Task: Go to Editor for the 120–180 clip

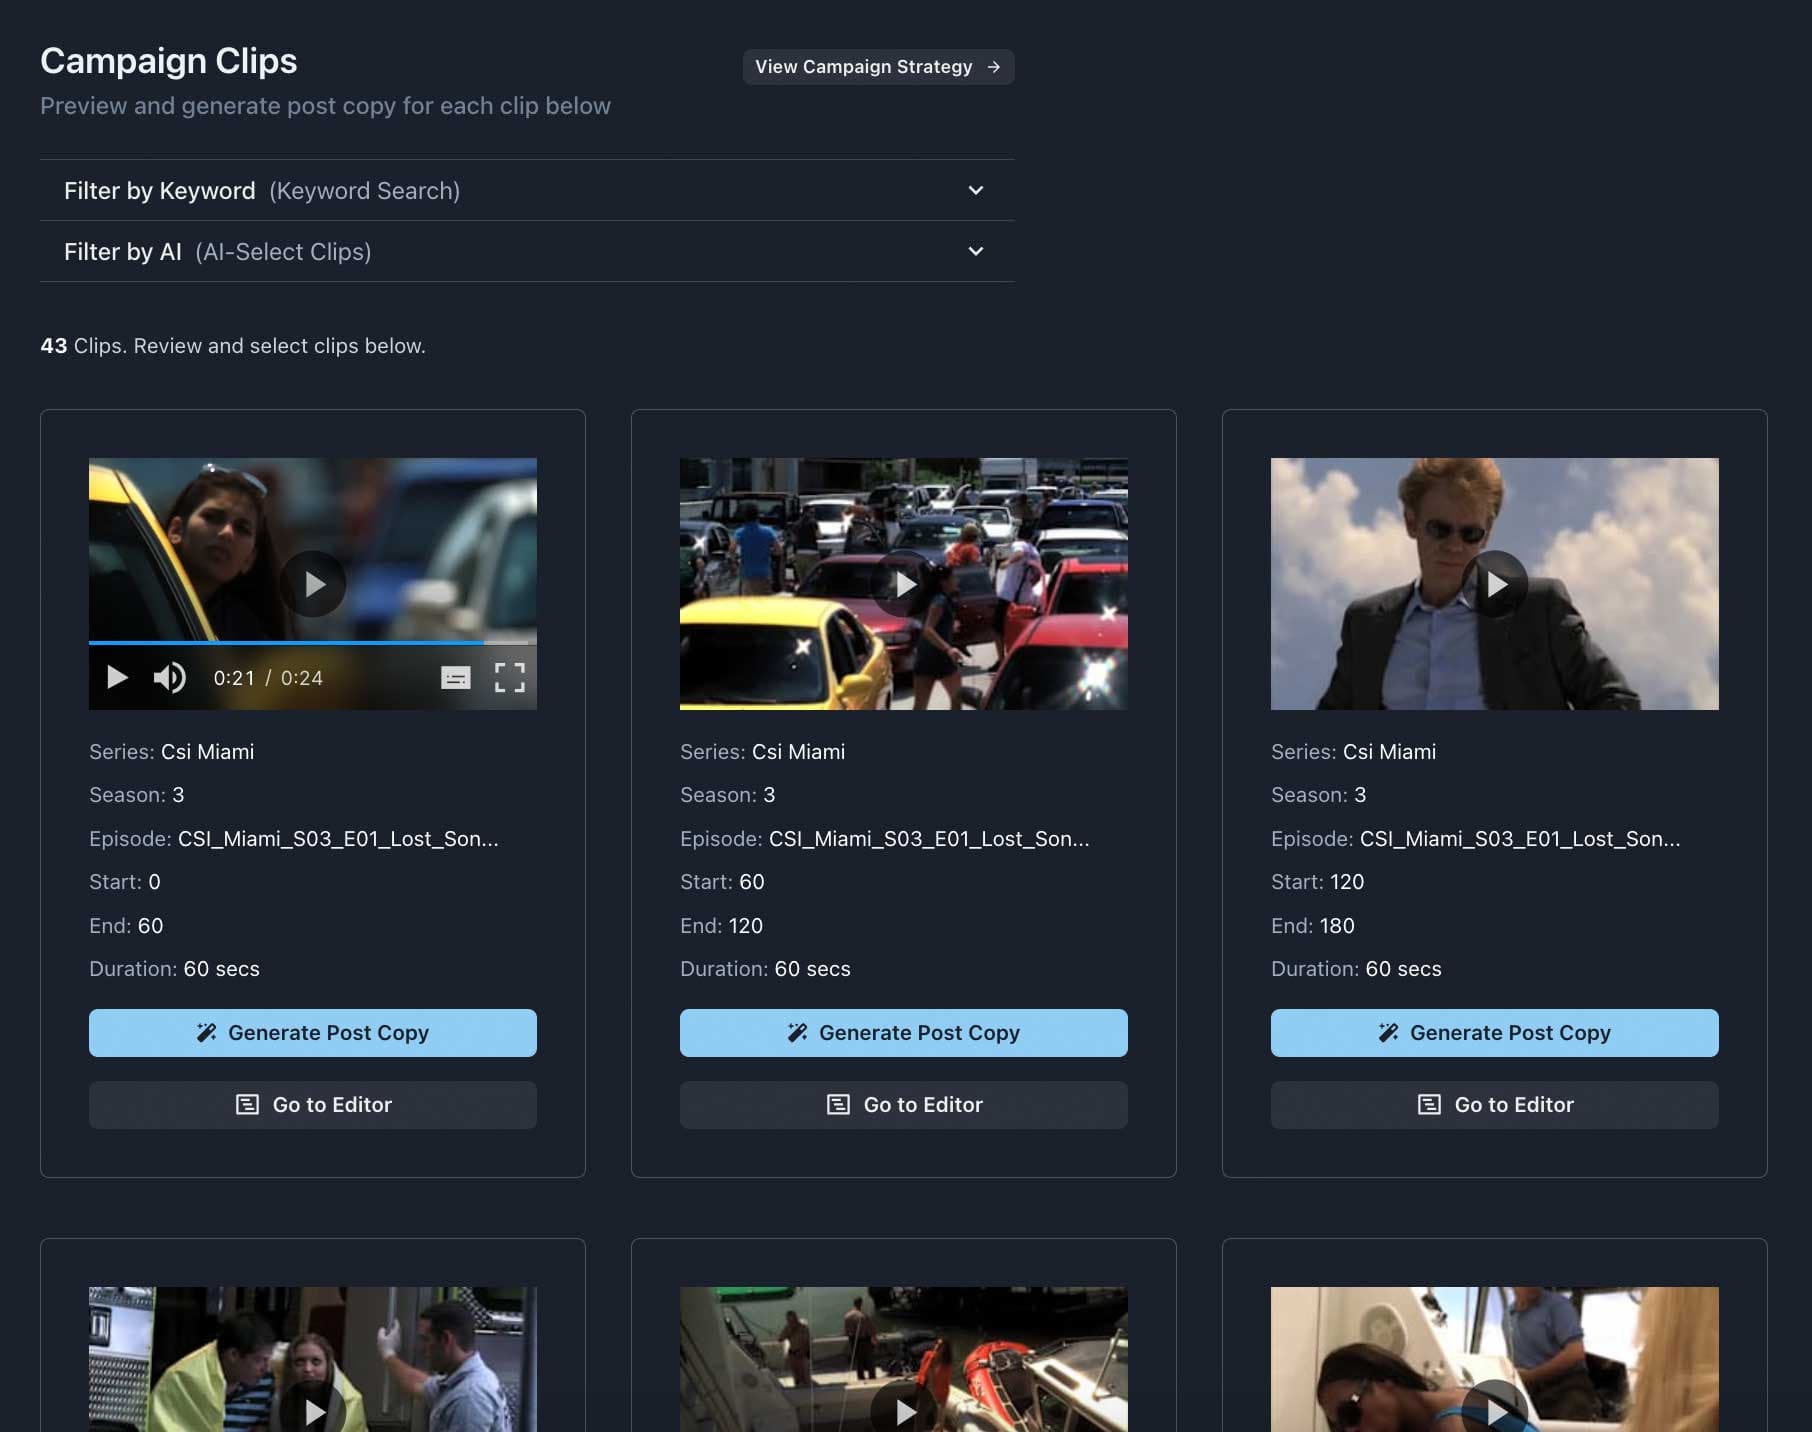Action: point(1495,1105)
